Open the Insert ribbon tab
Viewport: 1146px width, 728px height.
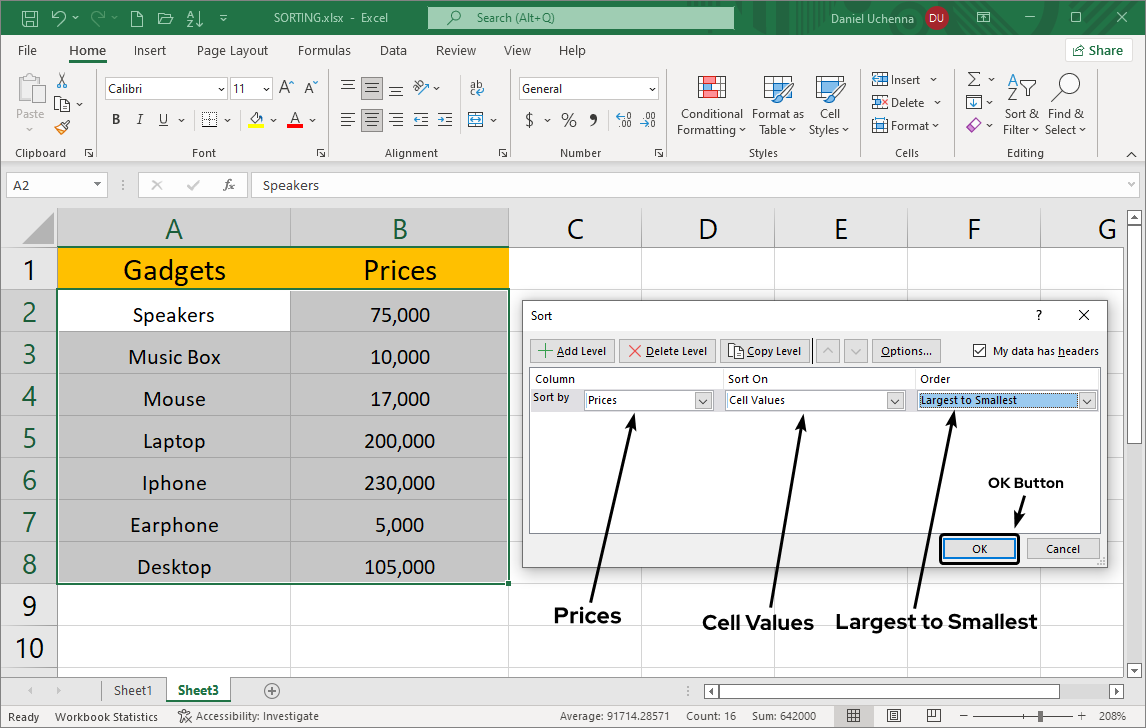pyautogui.click(x=150, y=50)
